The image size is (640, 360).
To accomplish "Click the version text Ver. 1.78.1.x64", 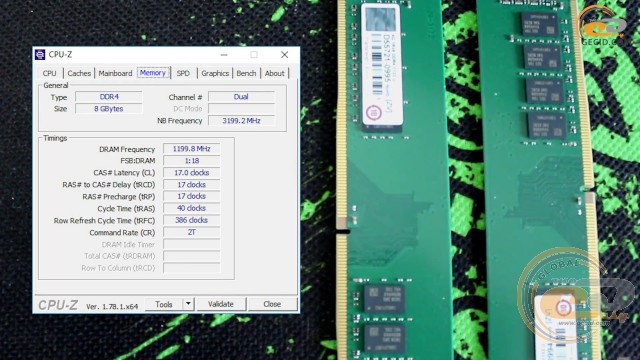I will [112, 307].
